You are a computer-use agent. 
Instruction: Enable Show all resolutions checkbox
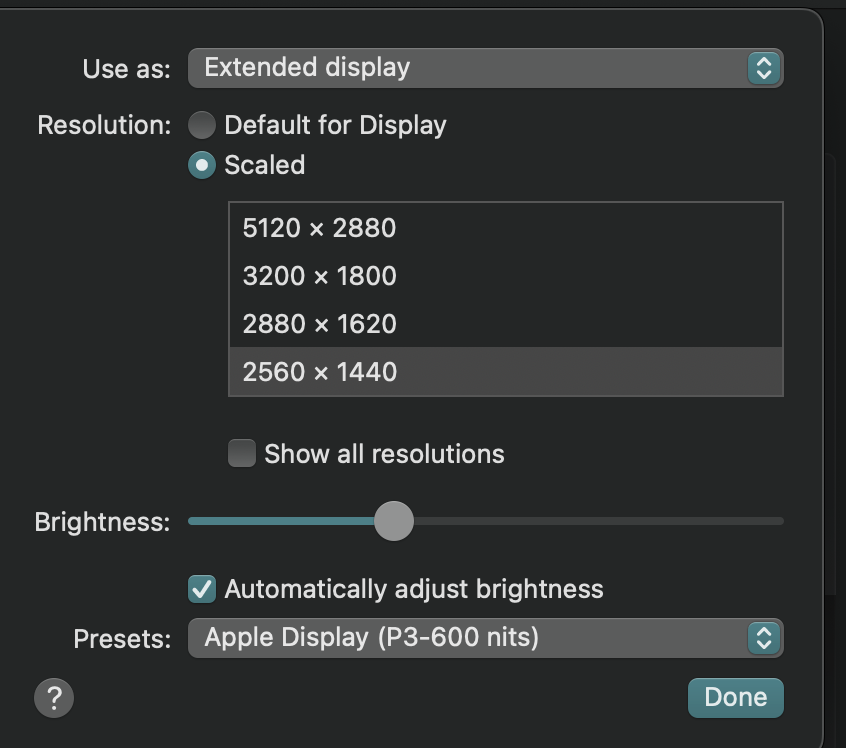(242, 454)
